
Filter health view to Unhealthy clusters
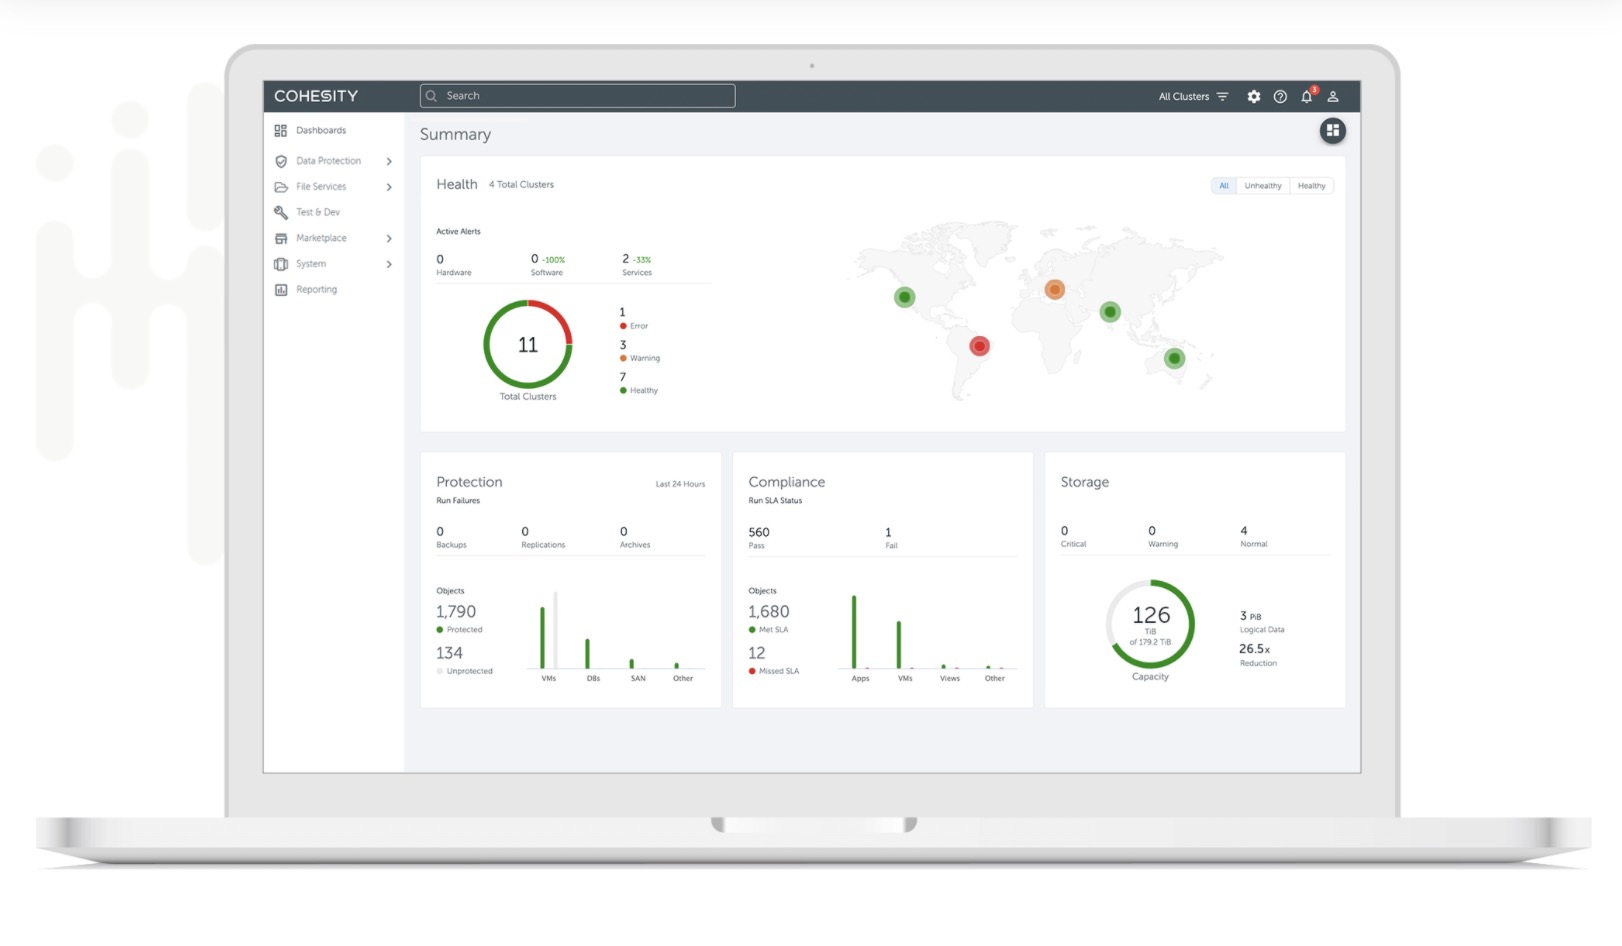(x=1263, y=185)
